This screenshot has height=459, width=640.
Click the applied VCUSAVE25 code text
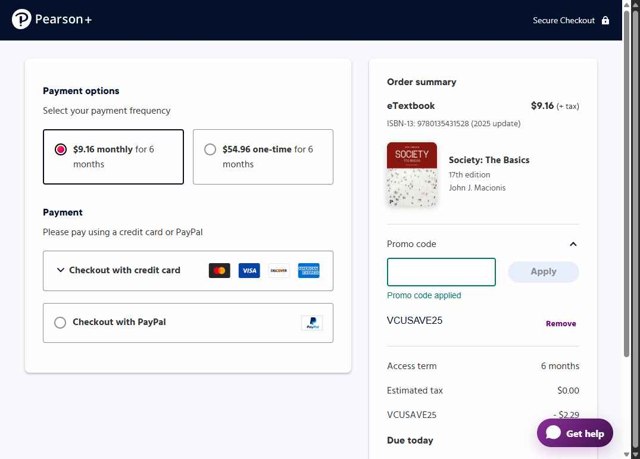coord(415,321)
